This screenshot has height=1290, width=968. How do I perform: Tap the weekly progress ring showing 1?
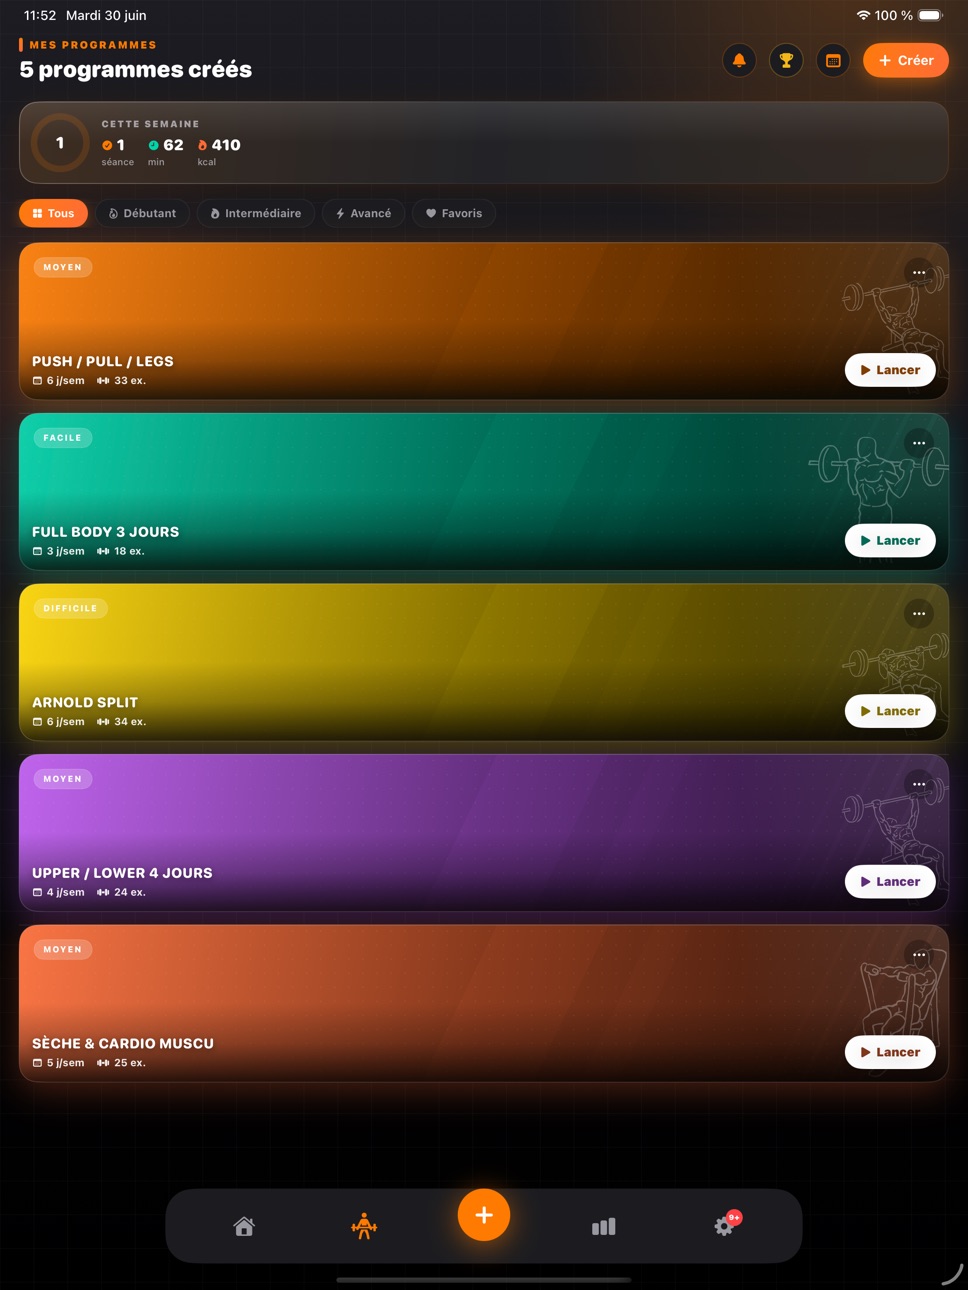coord(60,143)
